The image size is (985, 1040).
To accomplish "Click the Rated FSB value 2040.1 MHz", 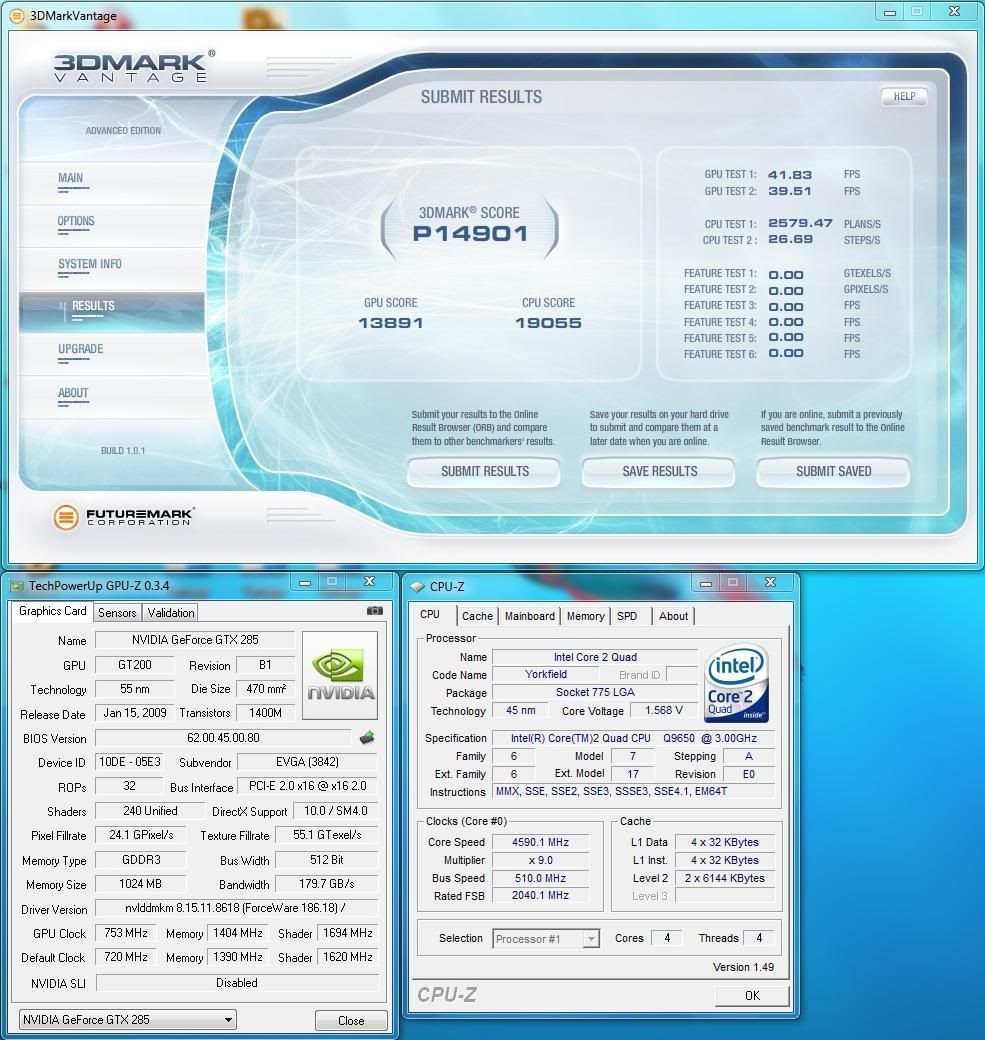I will [540, 895].
